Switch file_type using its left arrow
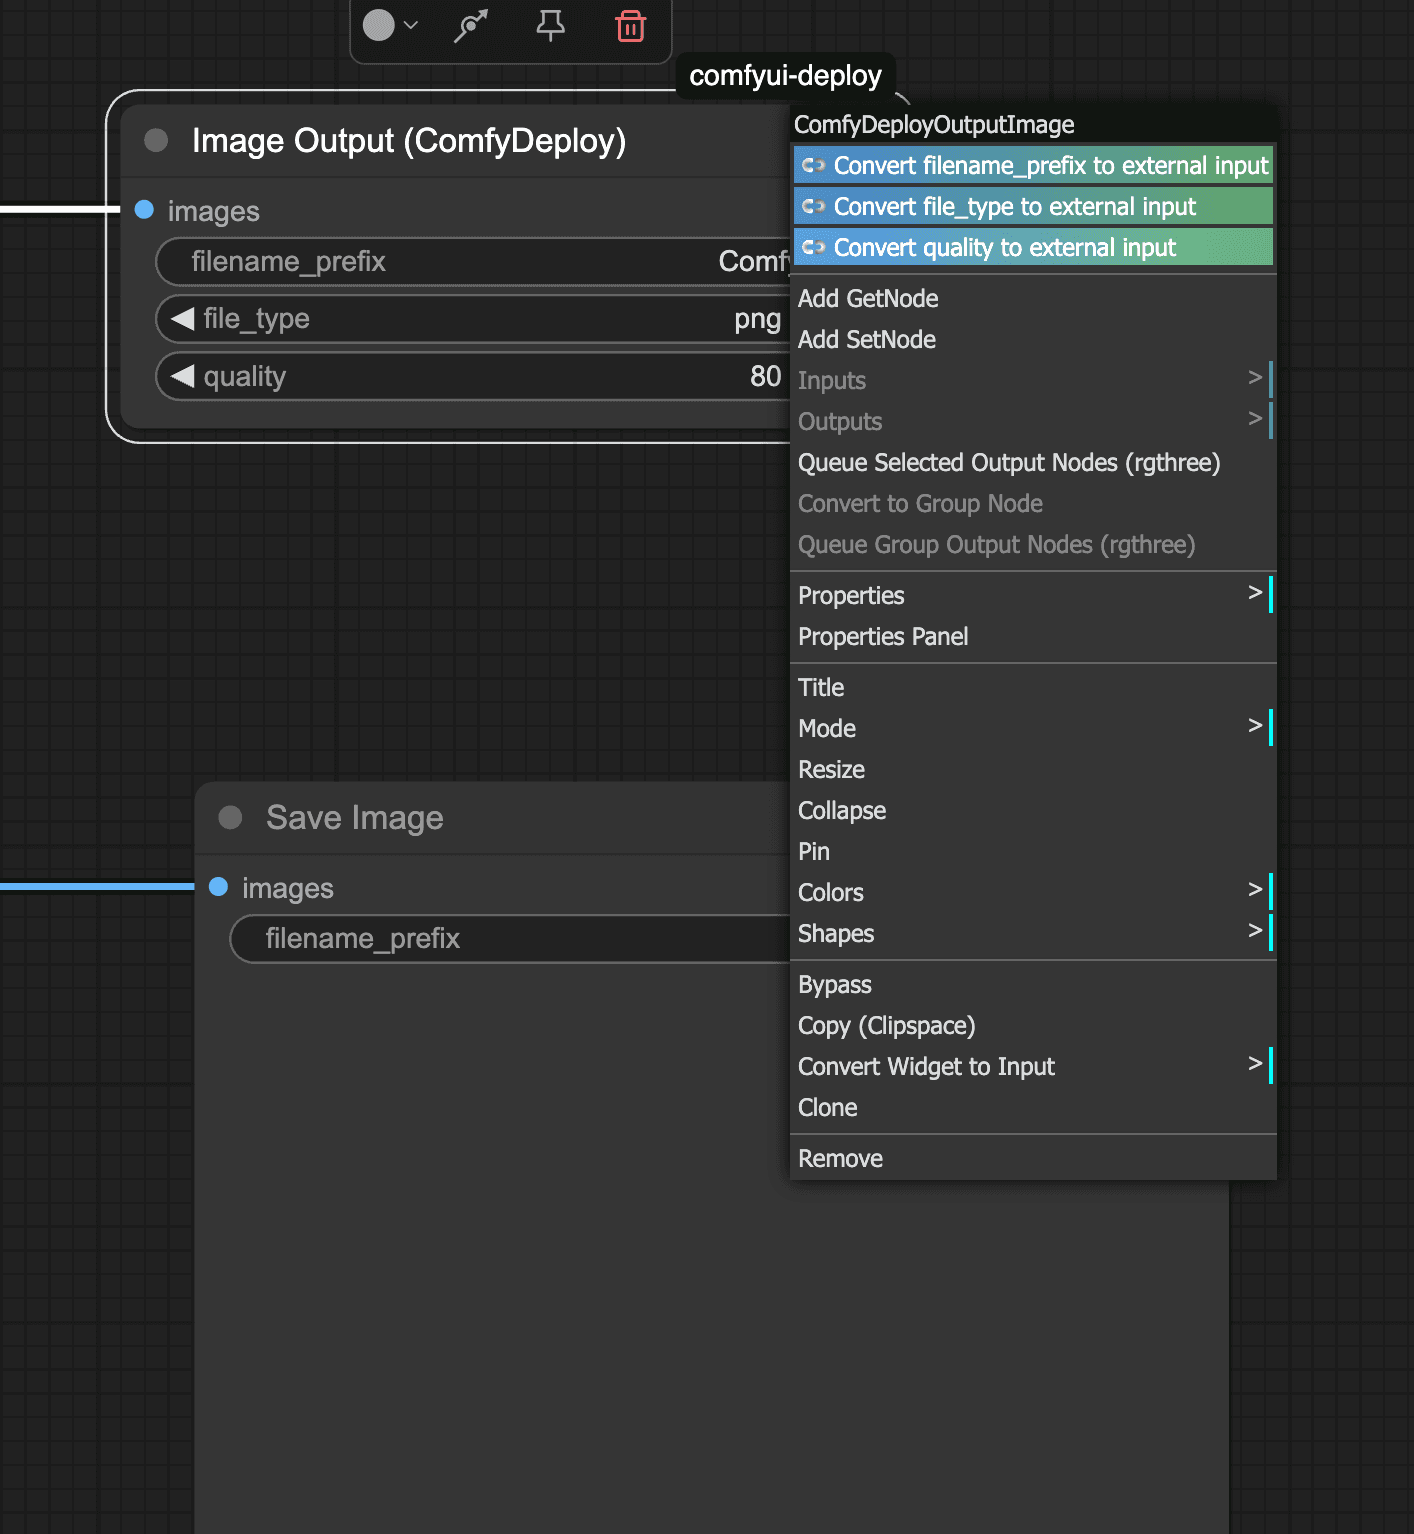Viewport: 1414px width, 1534px height. click(182, 319)
